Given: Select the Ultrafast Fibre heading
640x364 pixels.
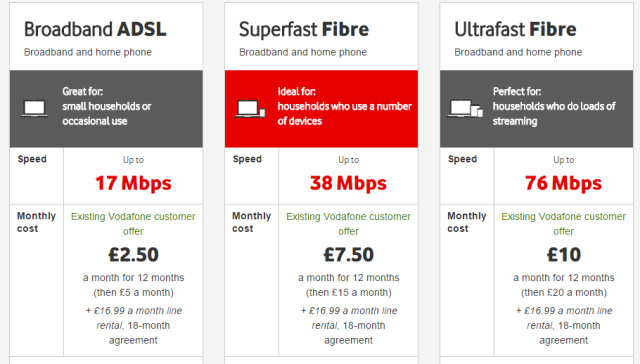Looking at the screenshot, I should click(x=515, y=29).
